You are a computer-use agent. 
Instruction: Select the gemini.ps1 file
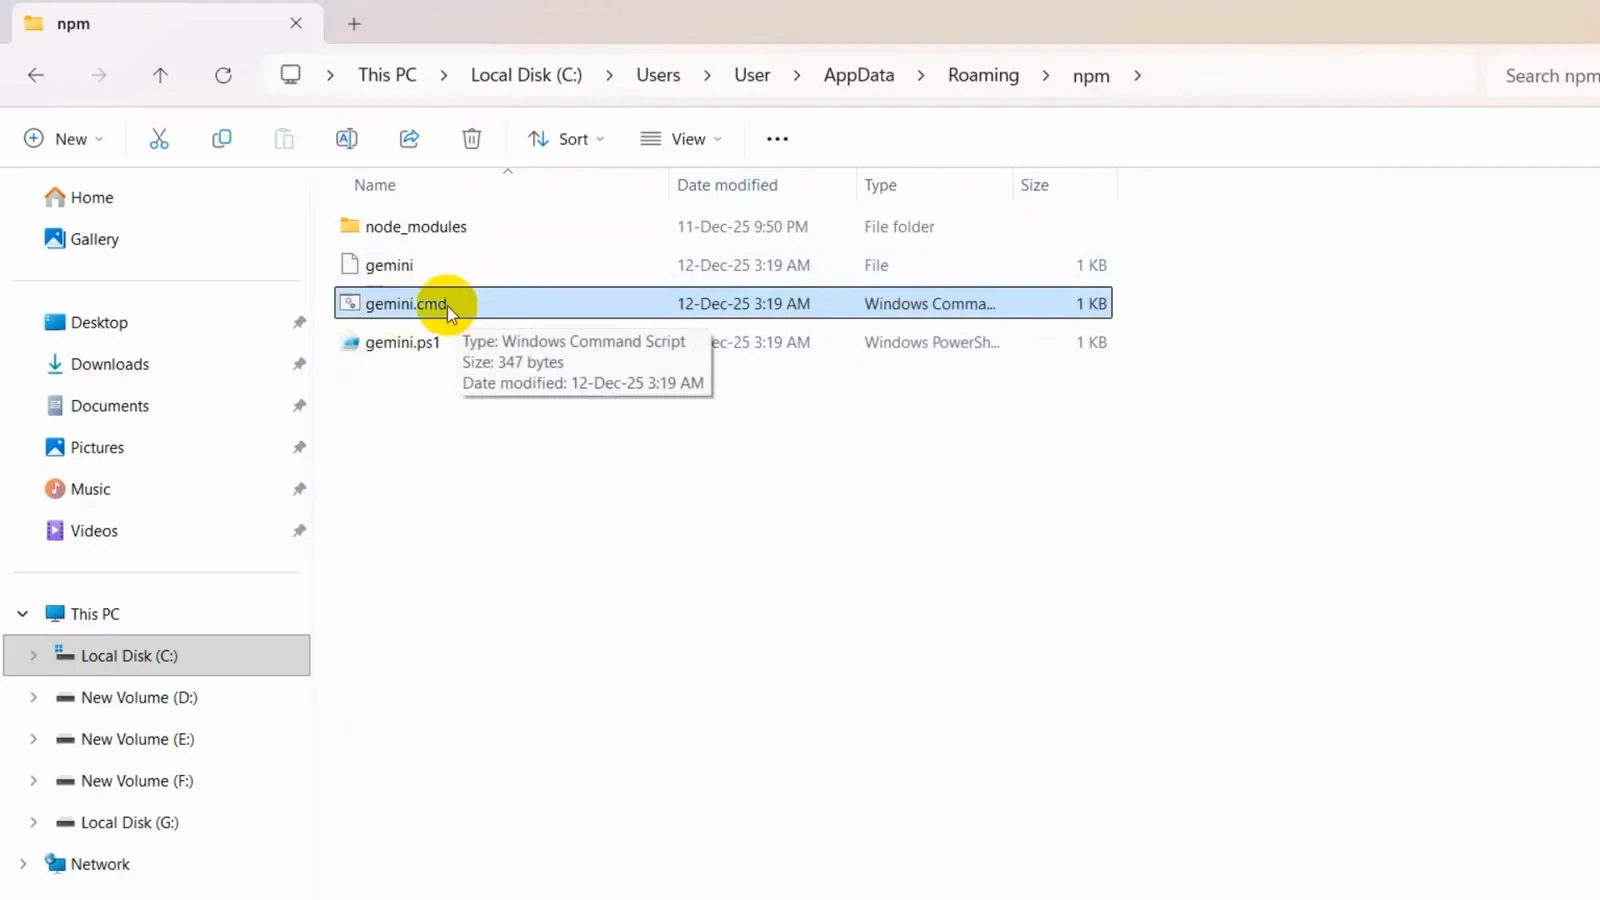(723, 342)
